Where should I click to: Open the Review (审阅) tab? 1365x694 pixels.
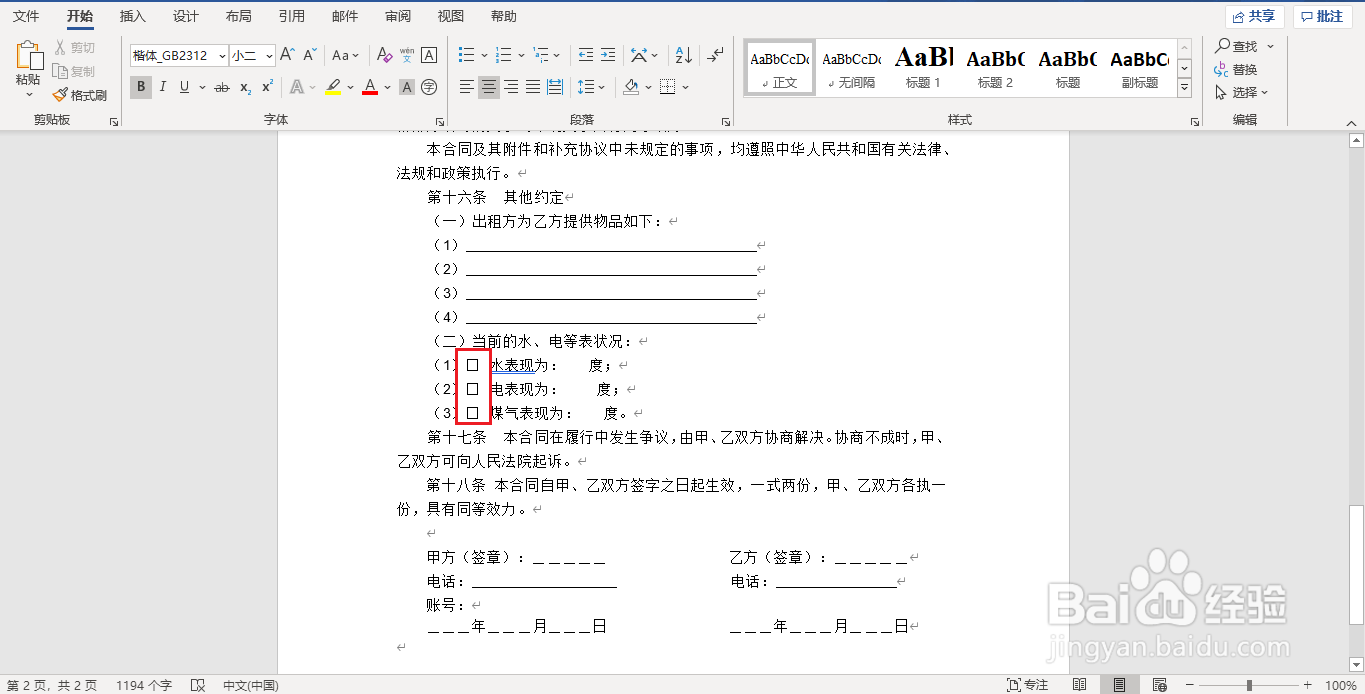[x=397, y=16]
